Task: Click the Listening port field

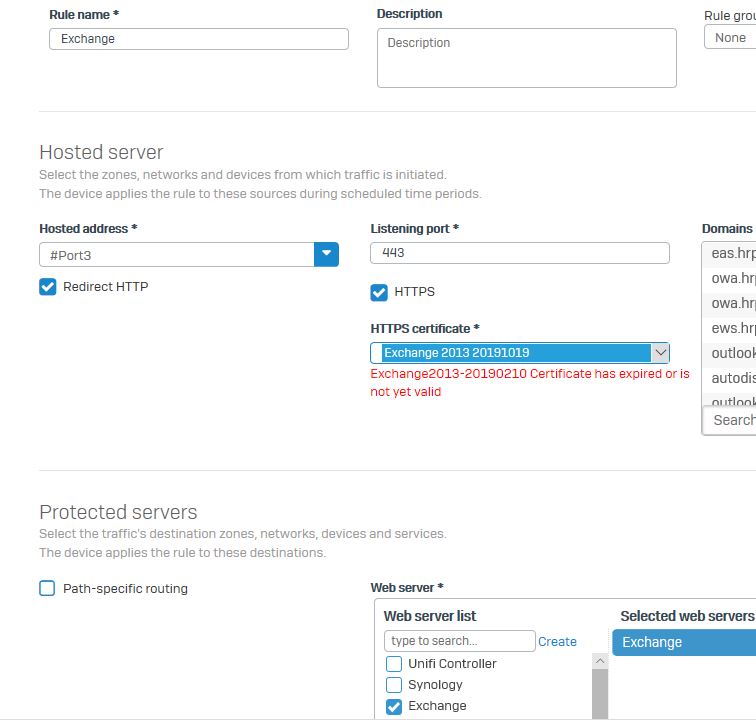Action: click(519, 253)
